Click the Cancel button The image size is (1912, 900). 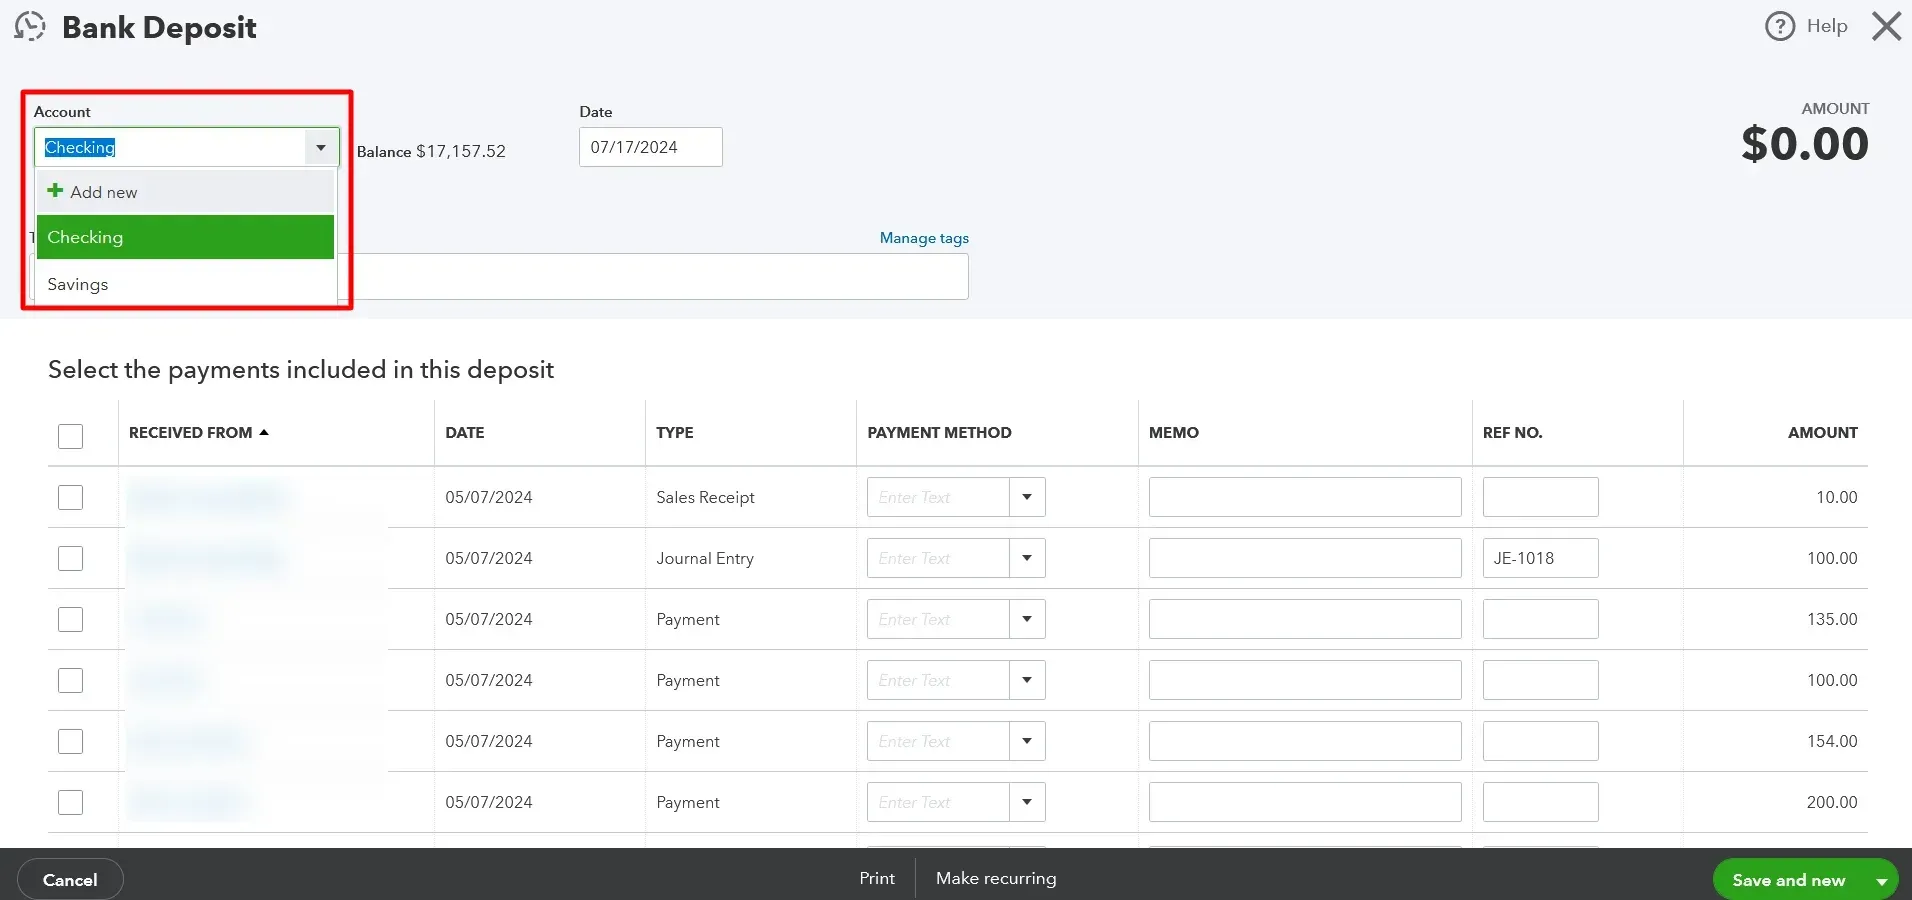pyautogui.click(x=69, y=879)
